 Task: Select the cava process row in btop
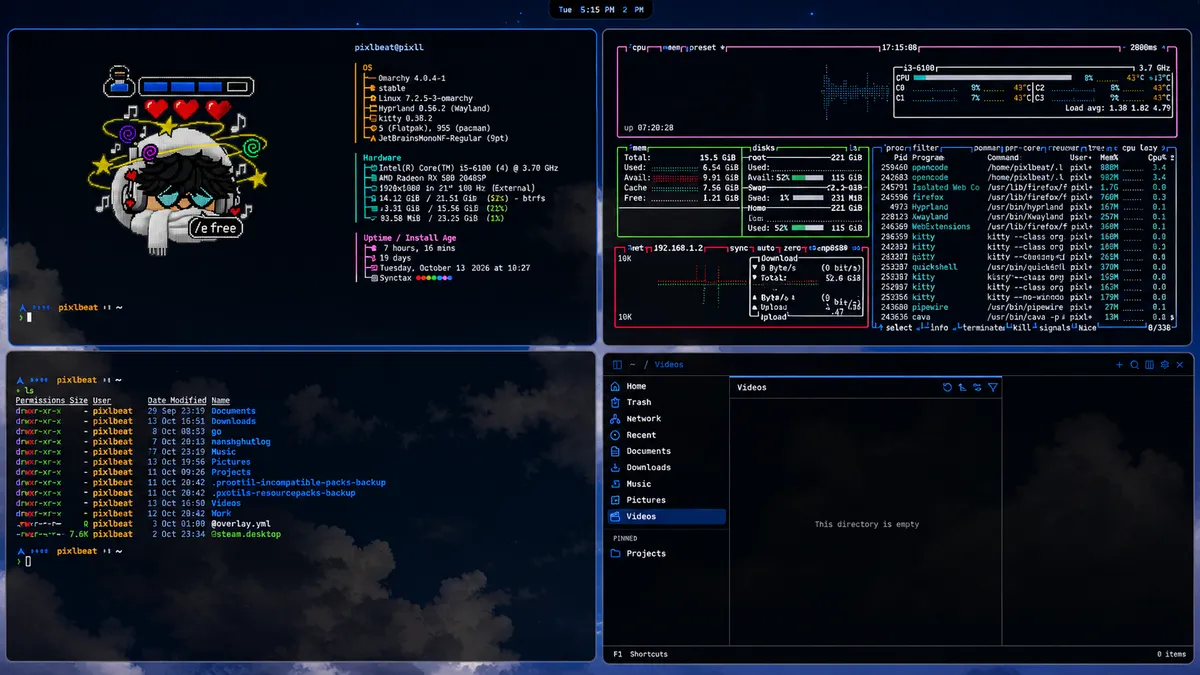[x=1025, y=317]
